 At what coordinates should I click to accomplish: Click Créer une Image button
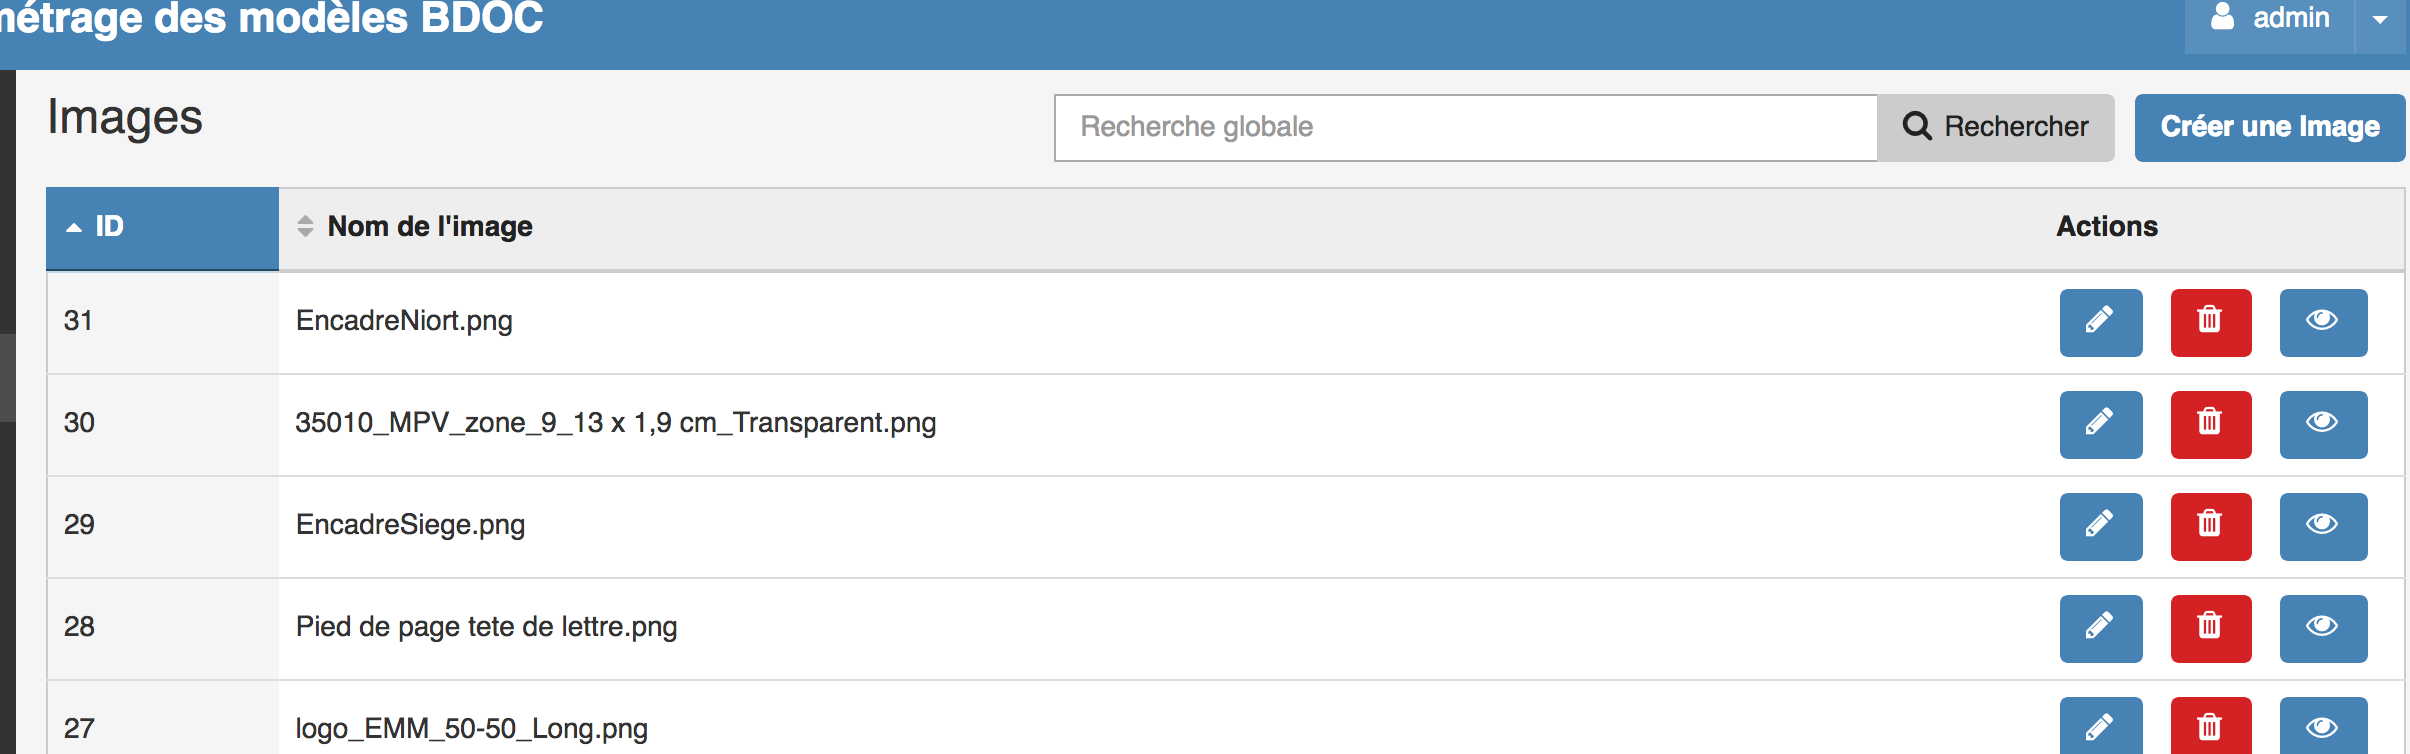[2270, 127]
